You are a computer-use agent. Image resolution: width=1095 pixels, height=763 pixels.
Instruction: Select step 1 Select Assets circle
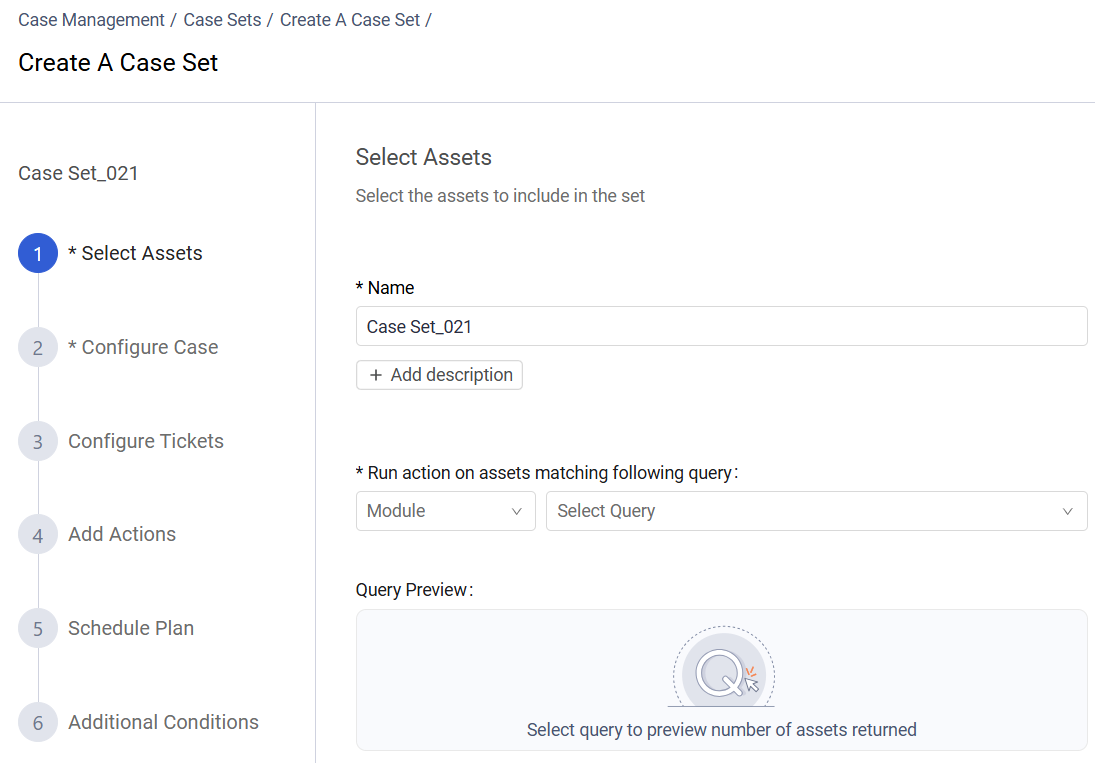pyautogui.click(x=37, y=253)
